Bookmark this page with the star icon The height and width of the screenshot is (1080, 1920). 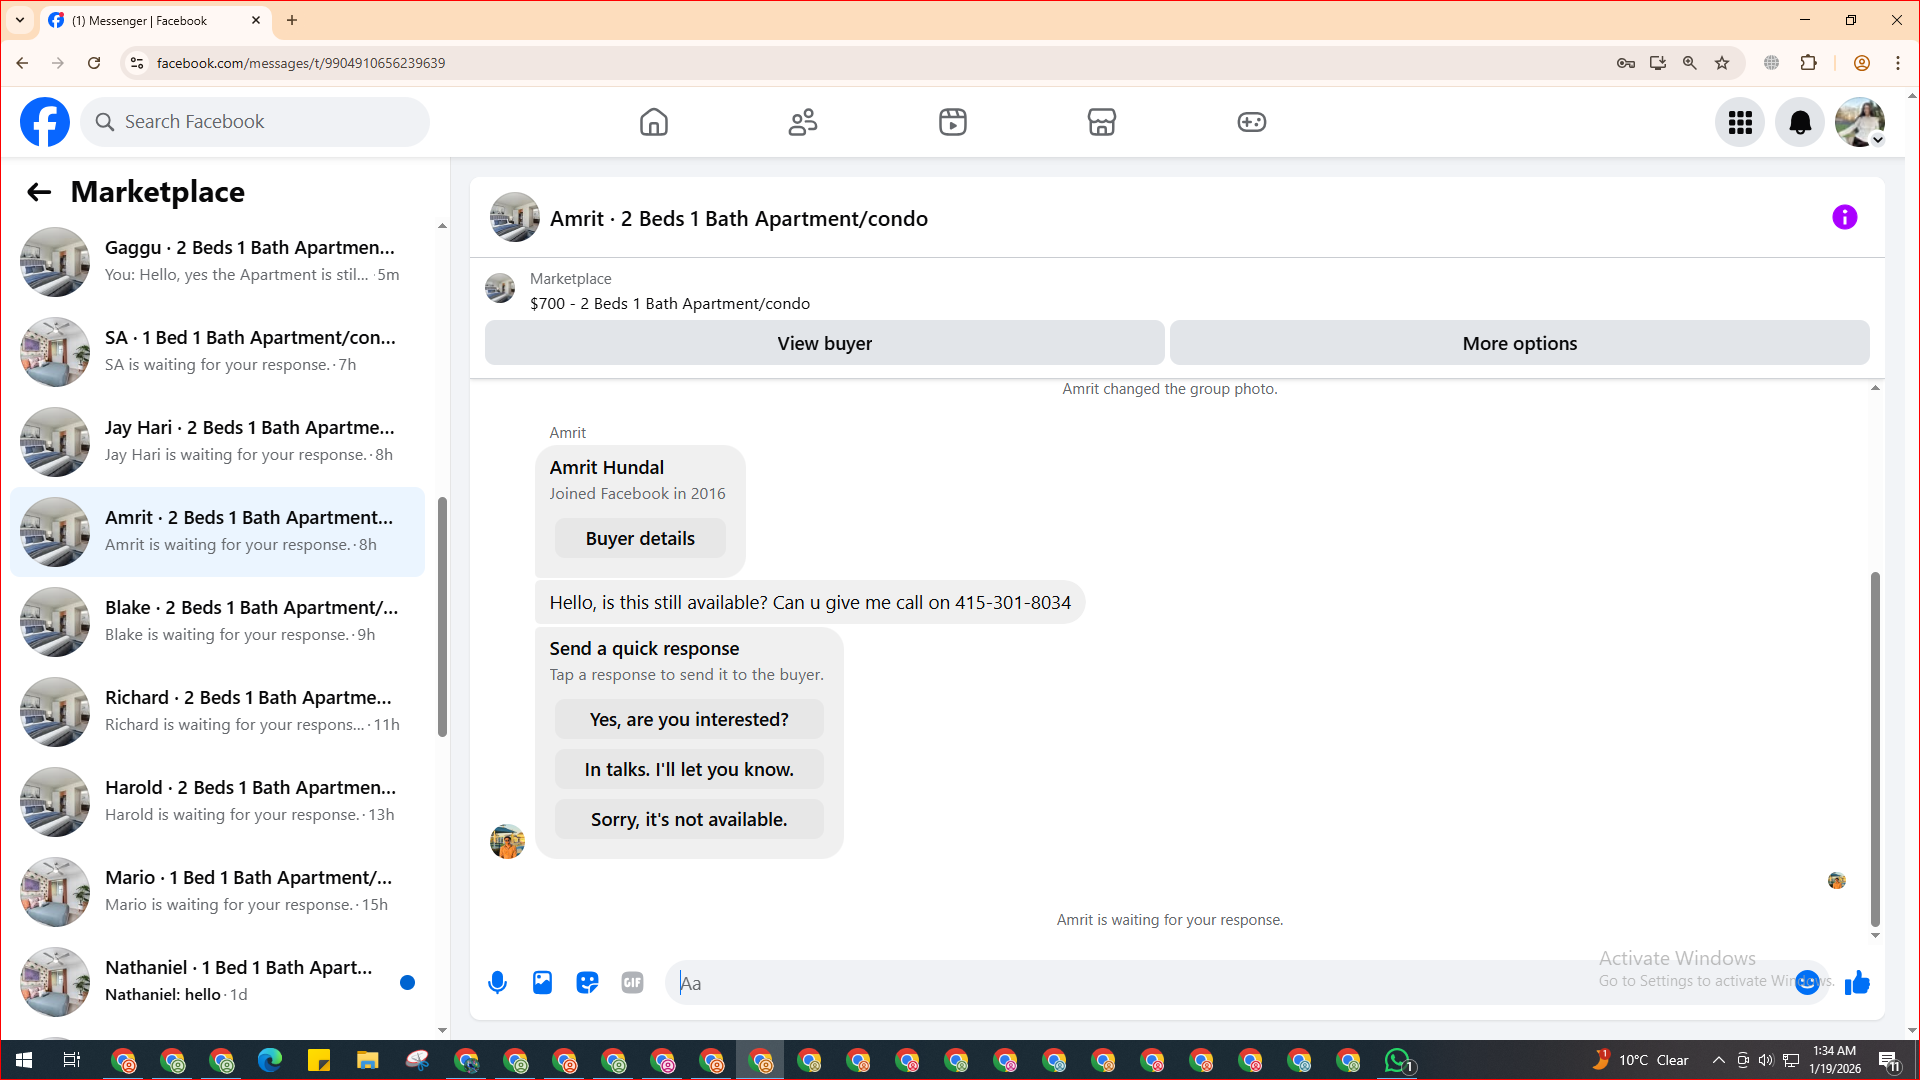pyautogui.click(x=1722, y=63)
